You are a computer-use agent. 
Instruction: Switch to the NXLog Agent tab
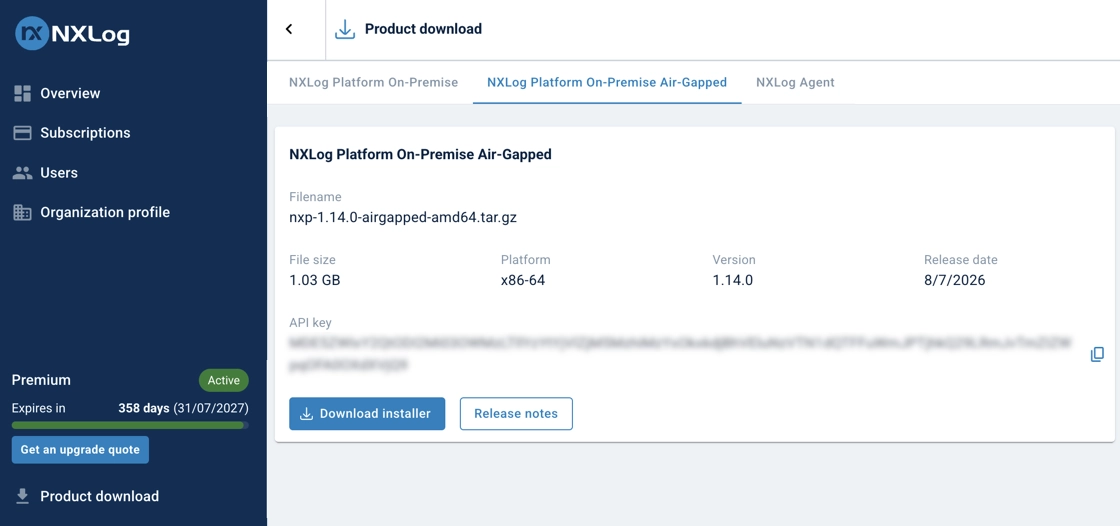pos(795,82)
